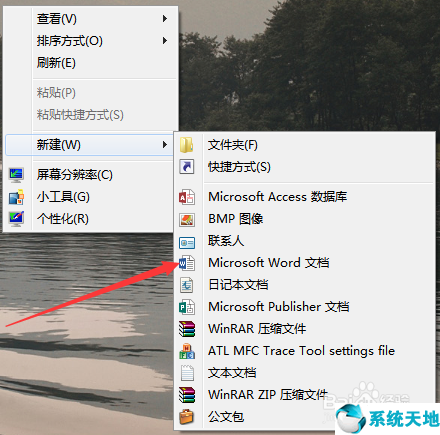
Task: Click the Microsoft Publisher document icon
Action: (x=187, y=307)
